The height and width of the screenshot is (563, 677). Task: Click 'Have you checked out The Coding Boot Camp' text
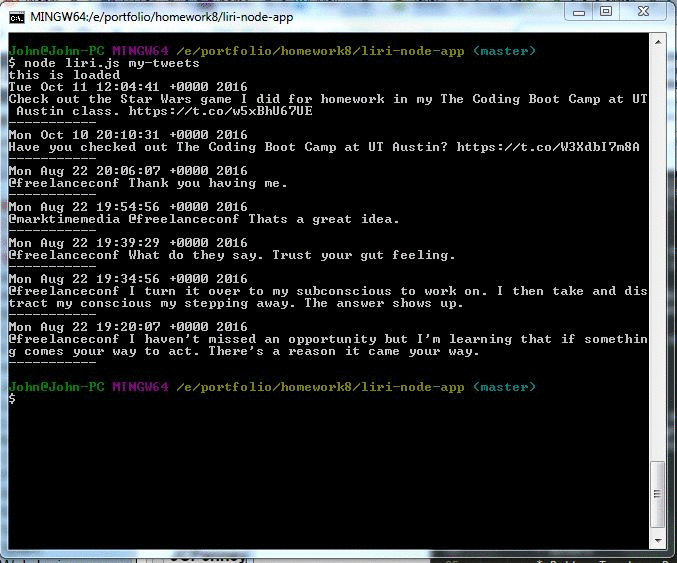(x=172, y=147)
